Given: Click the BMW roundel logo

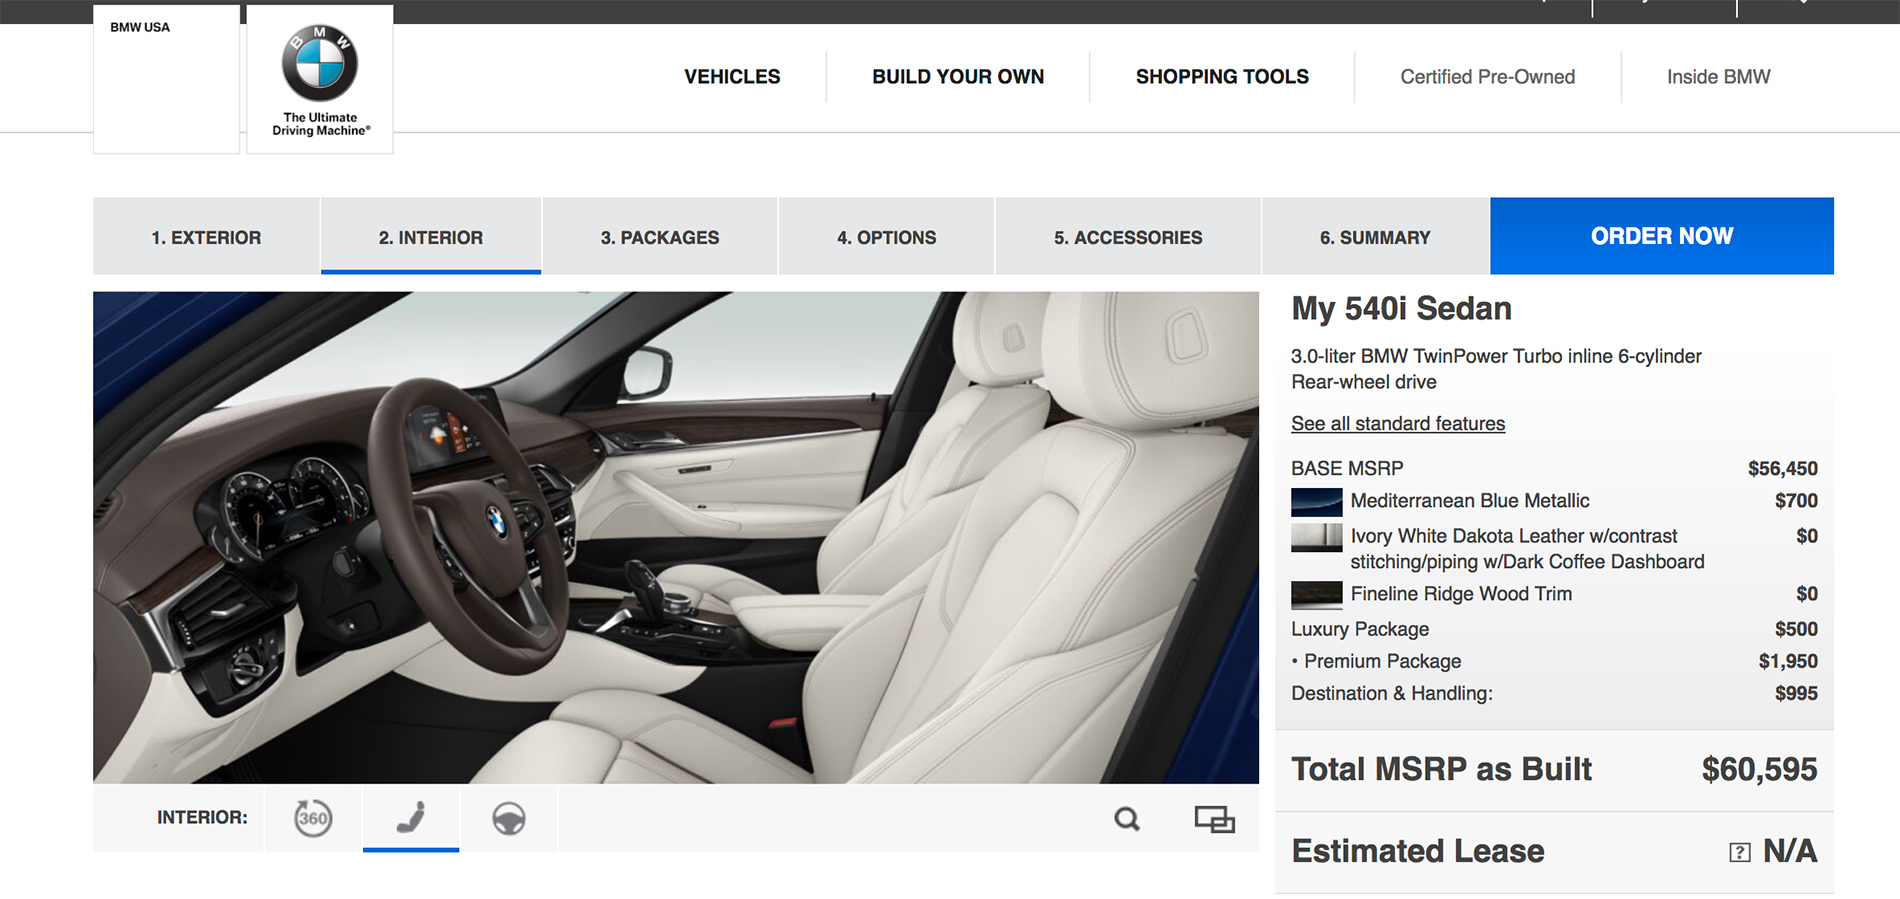Looking at the screenshot, I should click(320, 64).
